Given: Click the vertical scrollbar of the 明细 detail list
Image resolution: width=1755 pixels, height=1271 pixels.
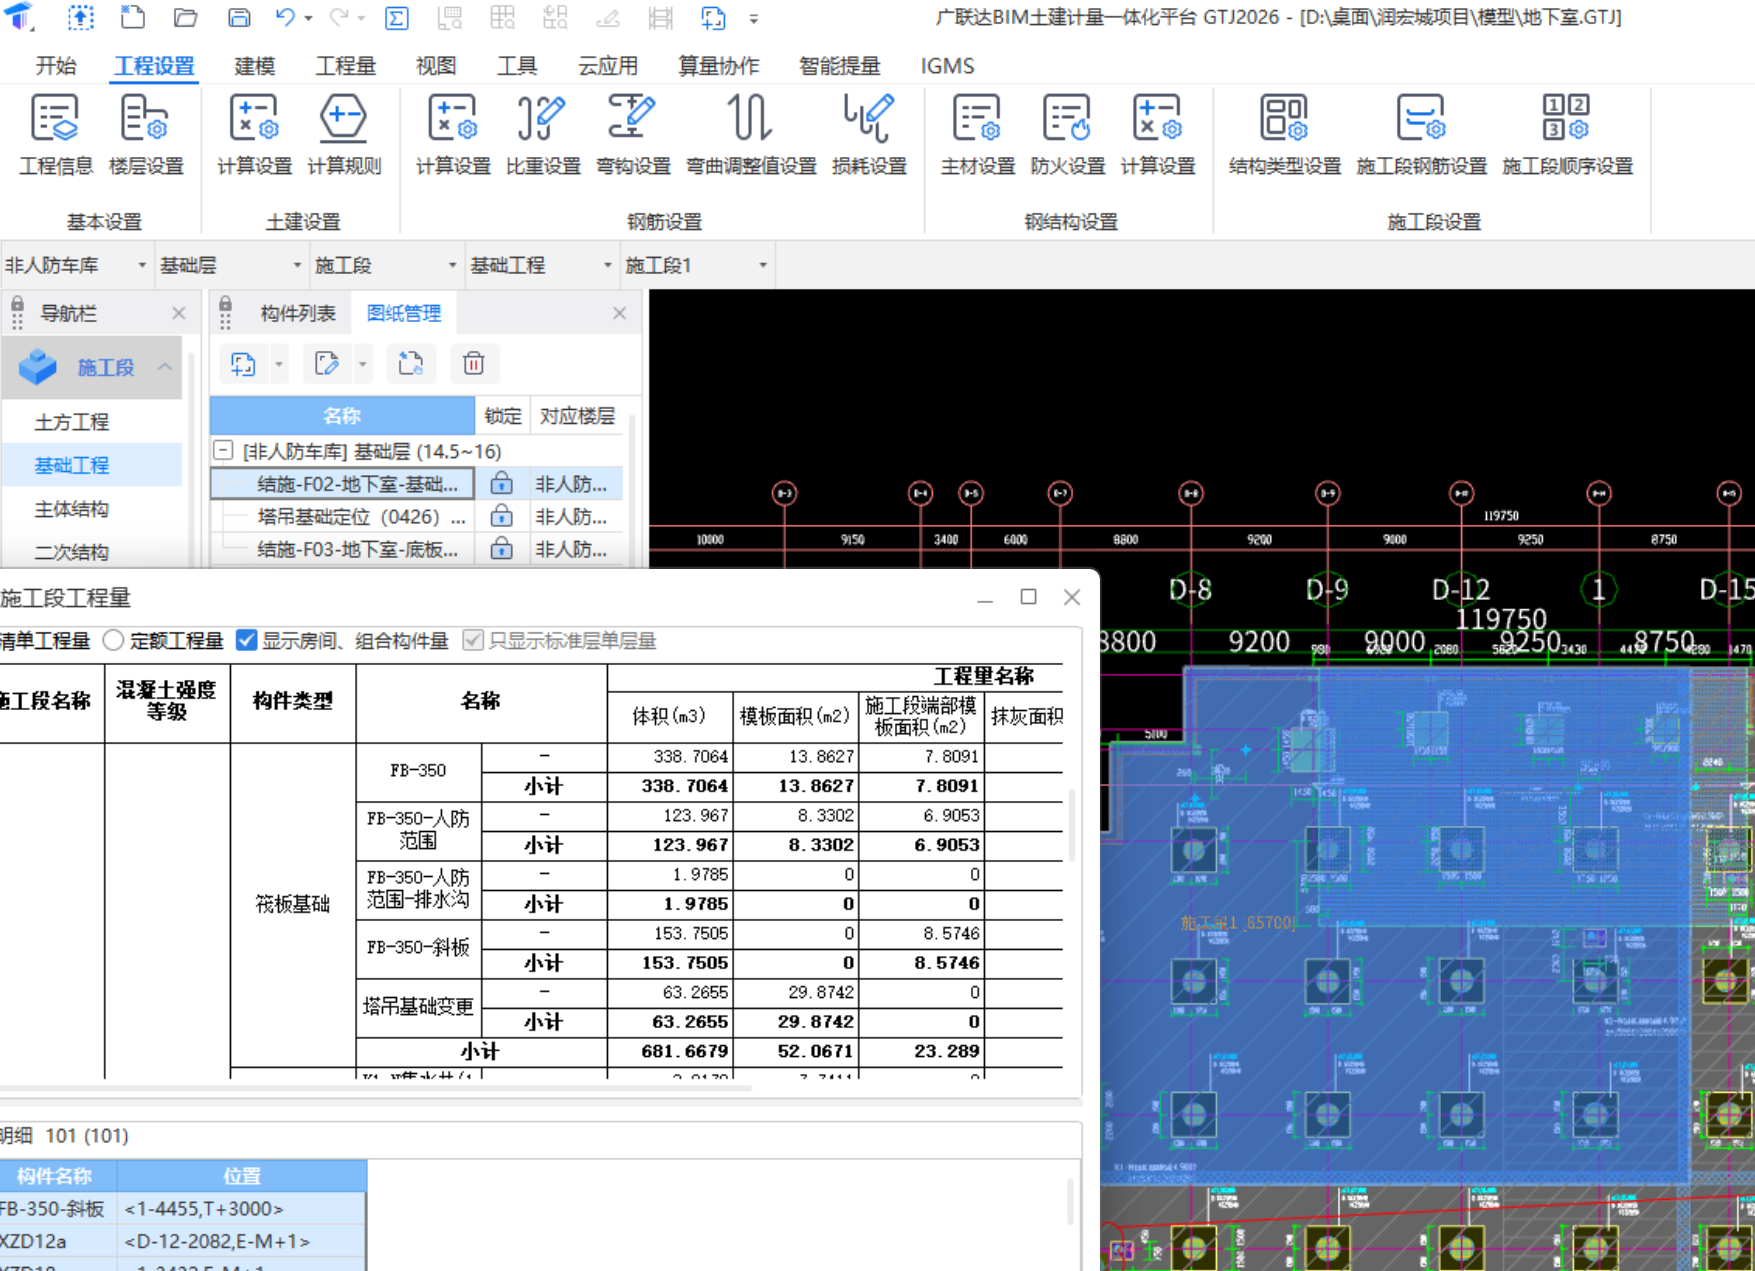Looking at the screenshot, I should point(1071,1200).
